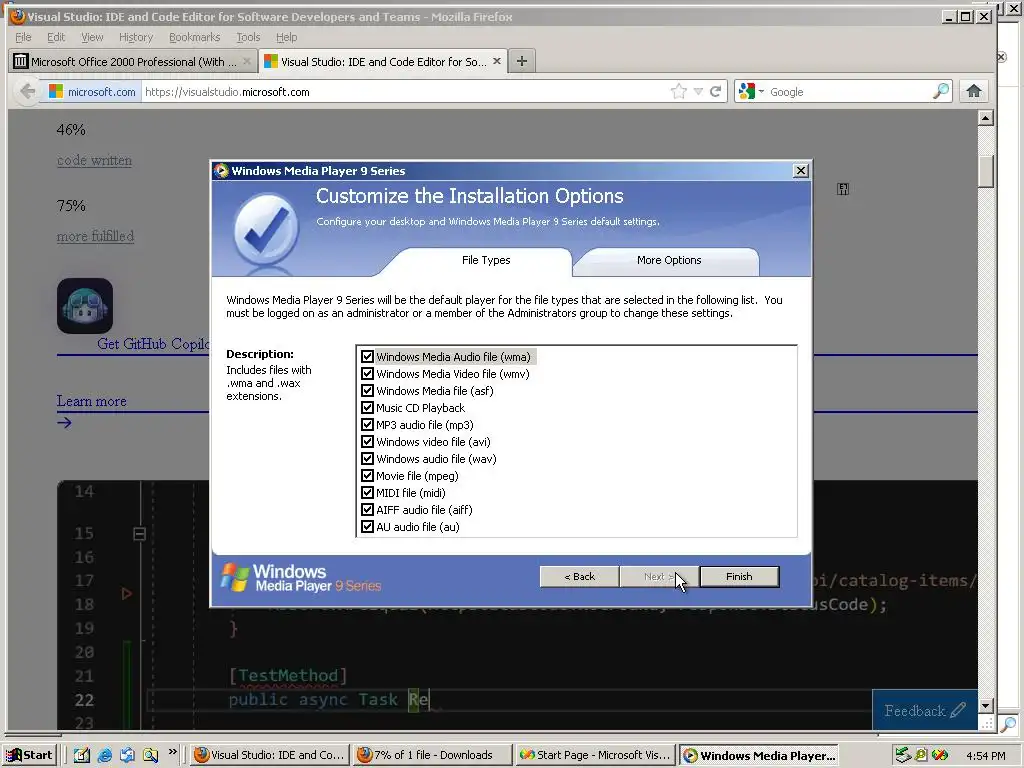Click Finish in Media Player setup
The image size is (1024, 768).
point(739,577)
